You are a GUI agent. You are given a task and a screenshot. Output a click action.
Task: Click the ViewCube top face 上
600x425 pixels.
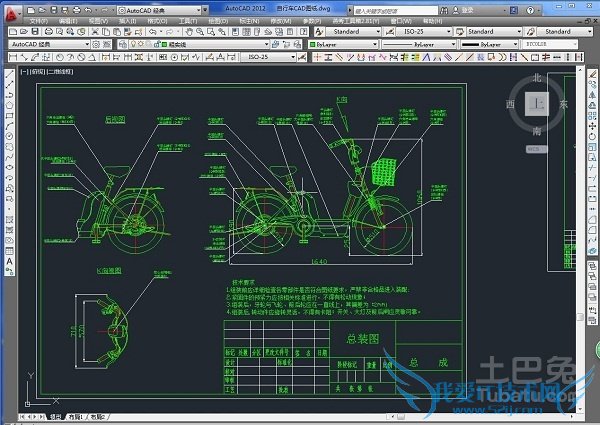tap(537, 104)
